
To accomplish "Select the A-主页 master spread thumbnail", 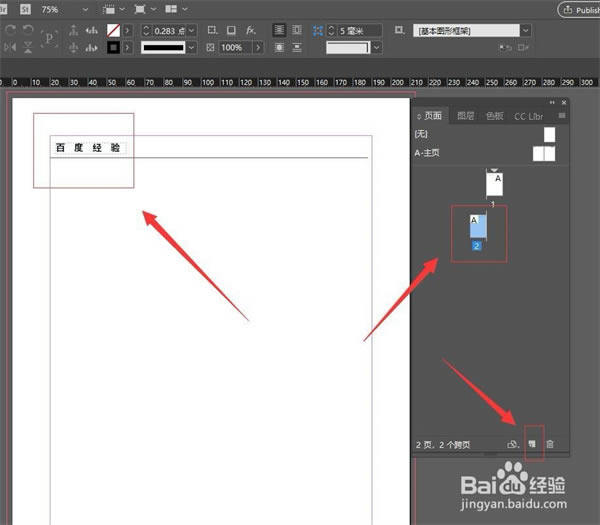I will click(x=544, y=153).
